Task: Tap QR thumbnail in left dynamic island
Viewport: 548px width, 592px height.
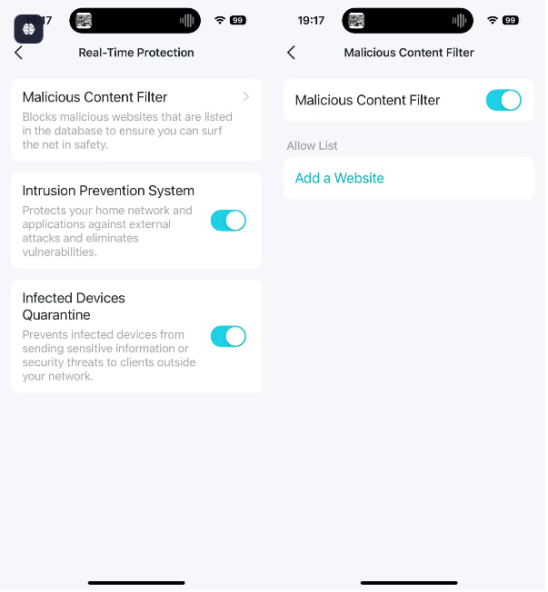Action: pos(84,21)
